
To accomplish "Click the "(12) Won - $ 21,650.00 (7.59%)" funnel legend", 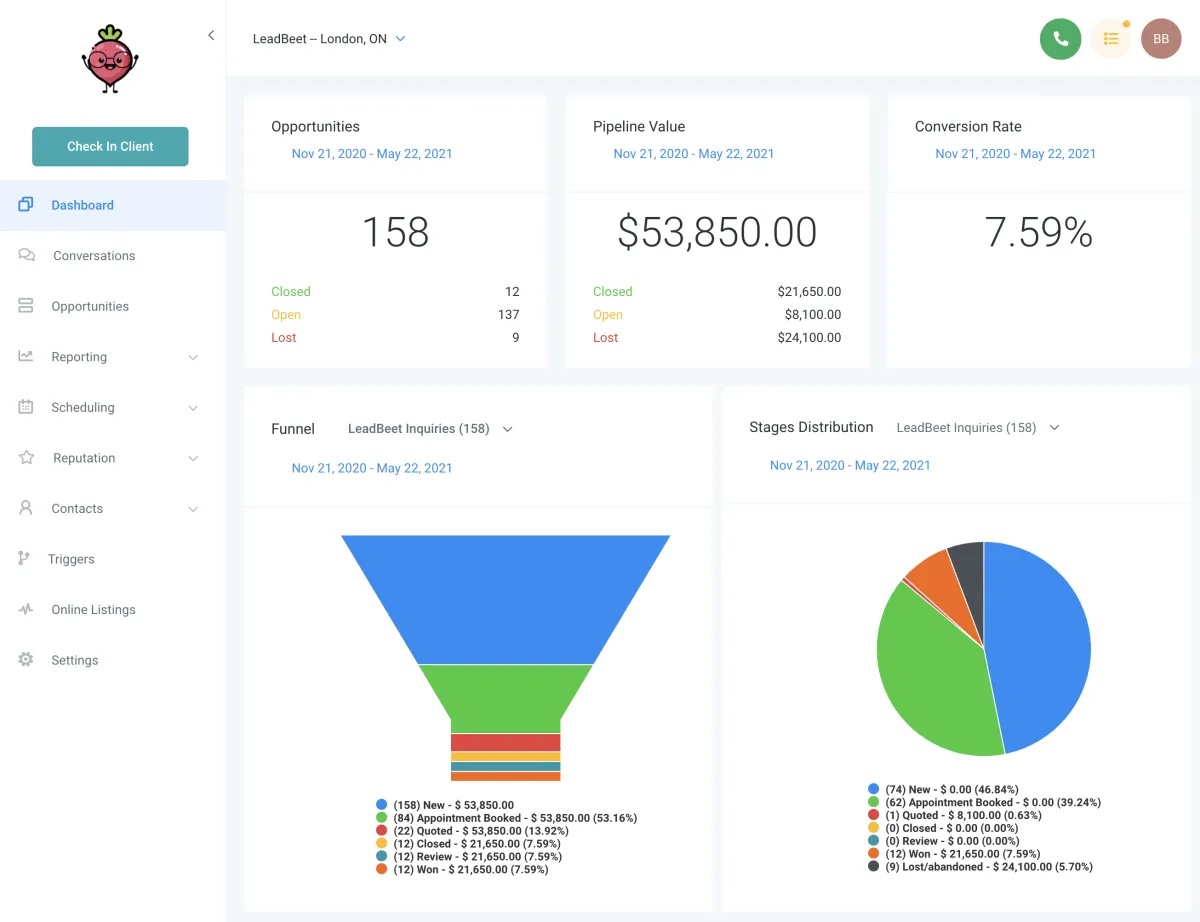I will coord(471,870).
